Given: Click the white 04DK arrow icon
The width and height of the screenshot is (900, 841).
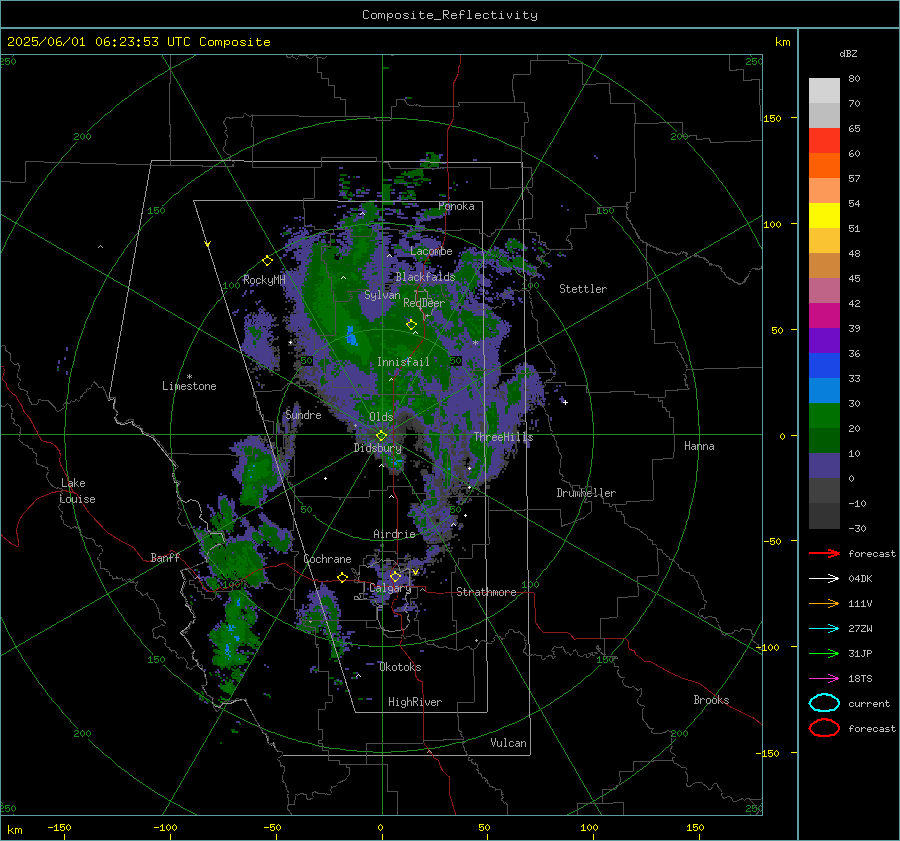Looking at the screenshot, I should (824, 578).
